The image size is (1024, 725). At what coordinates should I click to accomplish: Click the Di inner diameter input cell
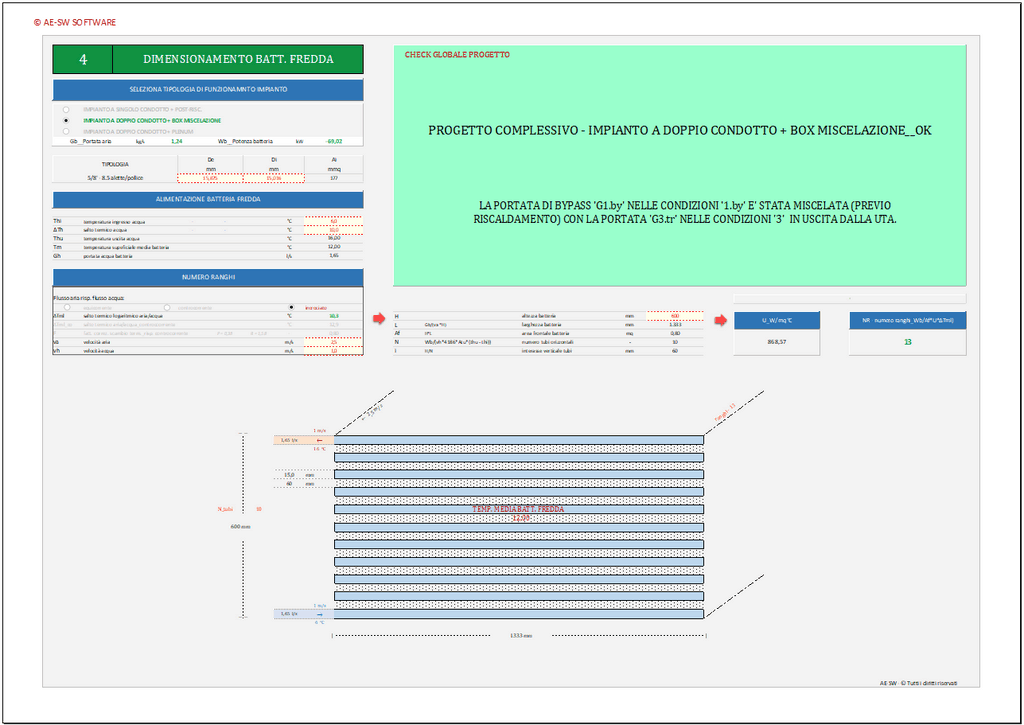[273, 178]
